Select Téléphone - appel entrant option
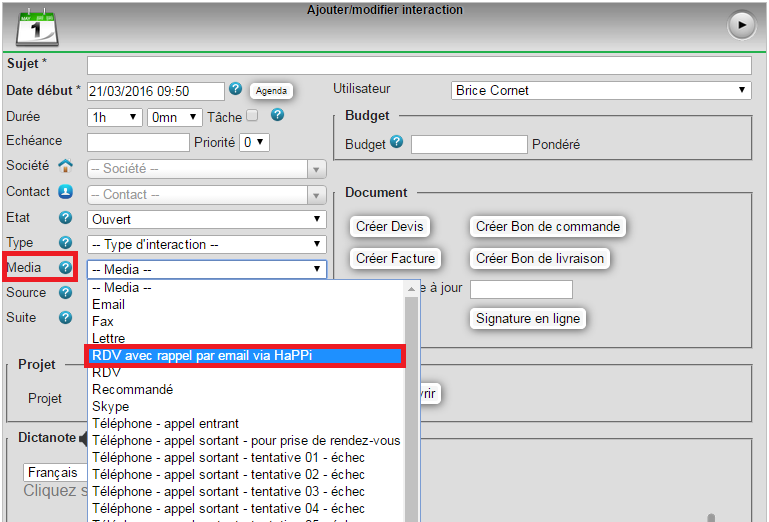The image size is (769, 522). [246, 423]
